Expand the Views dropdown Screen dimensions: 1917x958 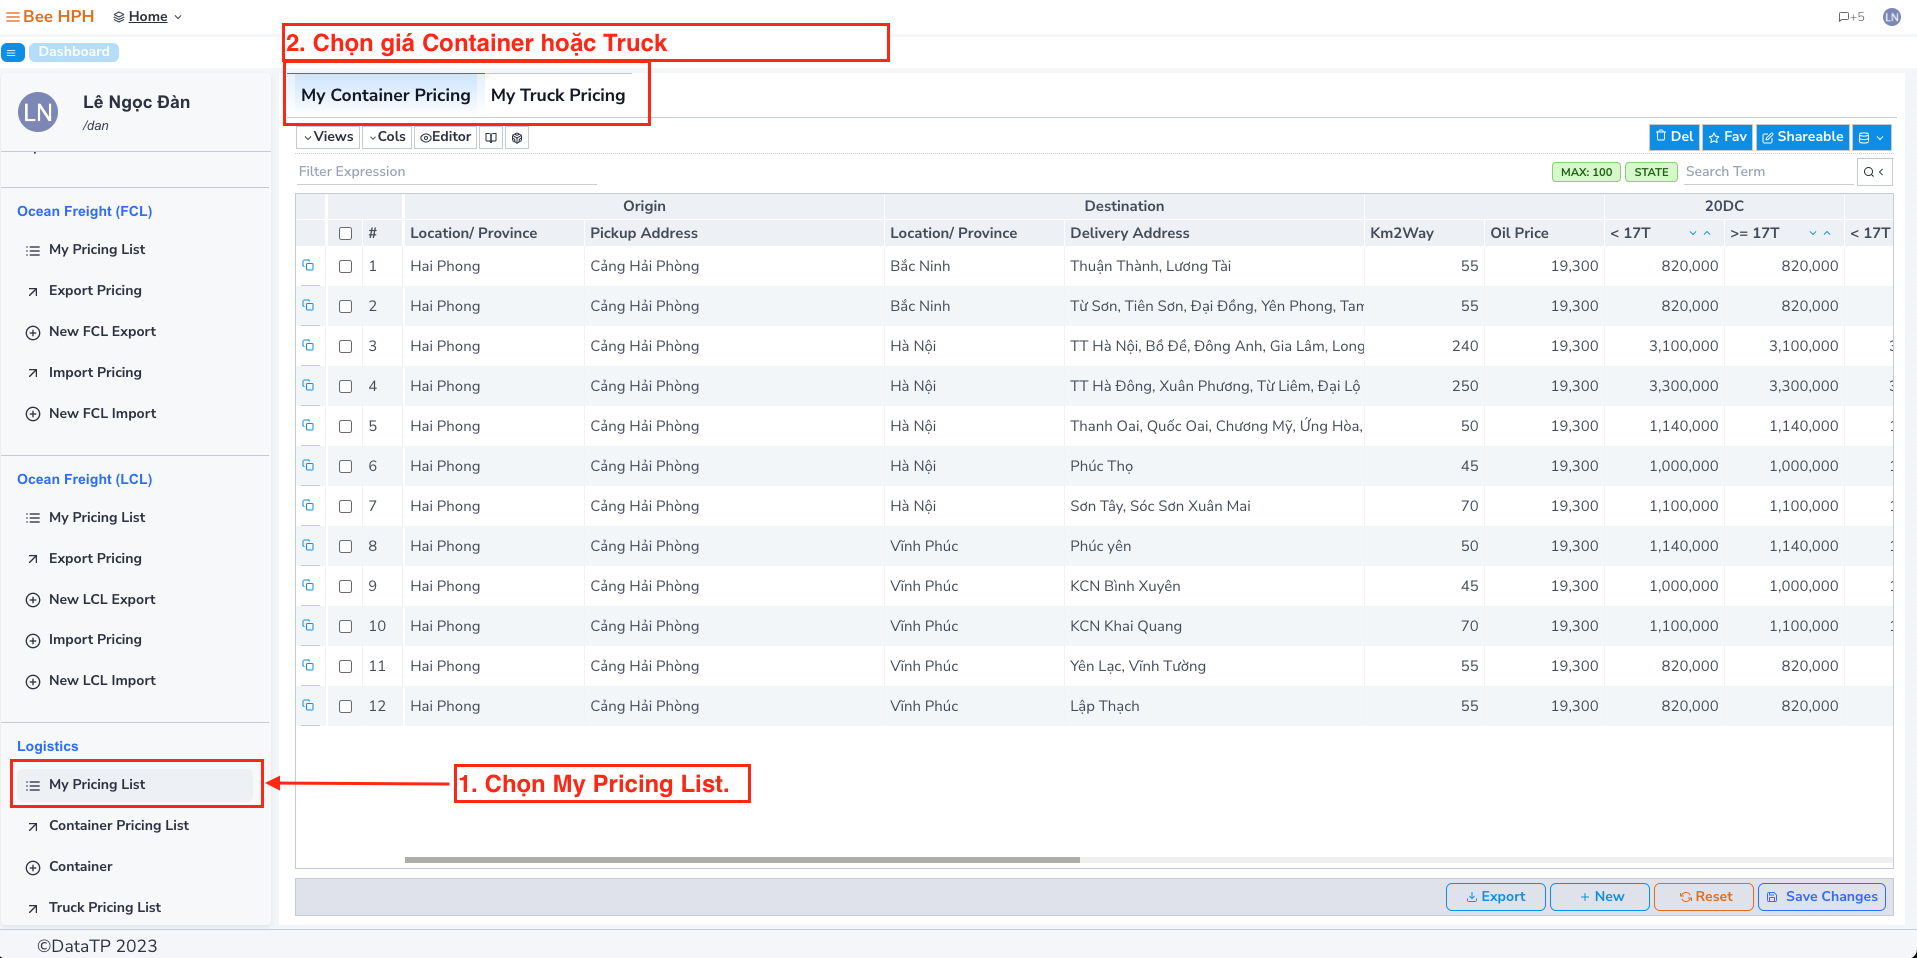(329, 137)
